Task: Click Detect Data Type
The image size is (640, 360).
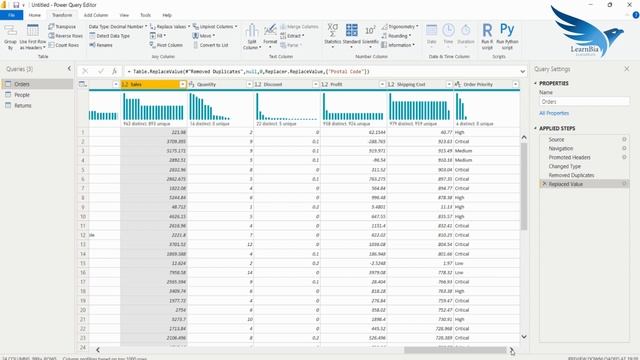Action: pyautogui.click(x=109, y=36)
